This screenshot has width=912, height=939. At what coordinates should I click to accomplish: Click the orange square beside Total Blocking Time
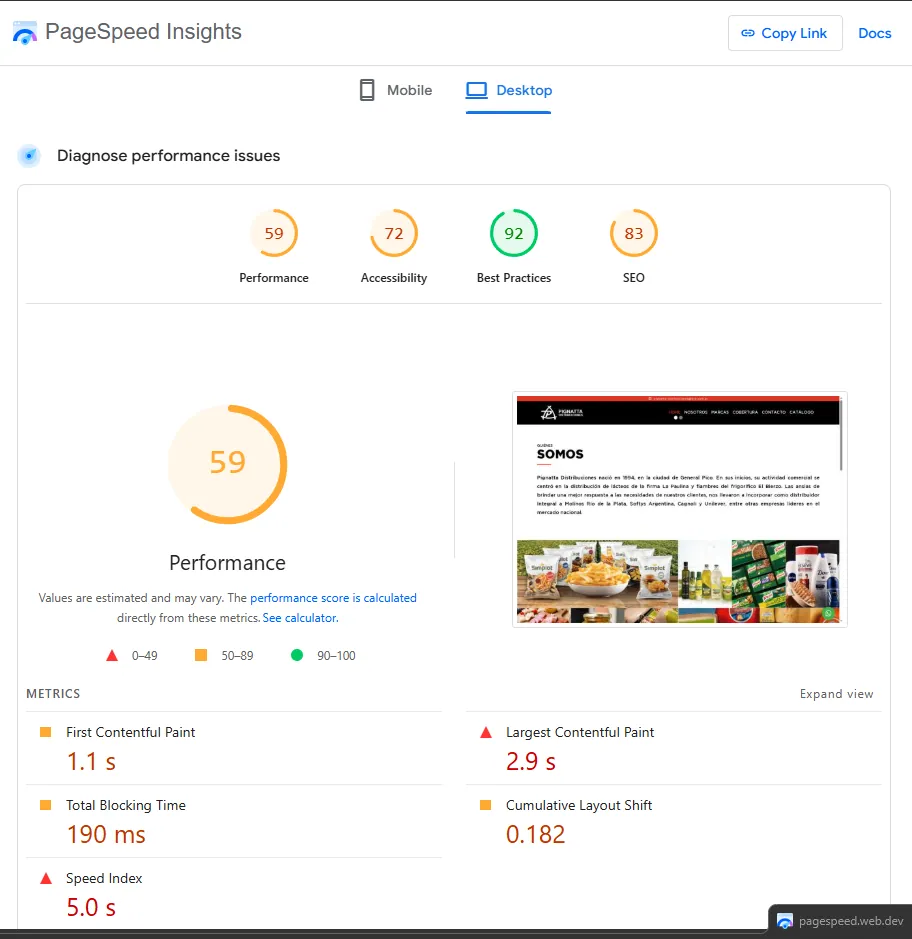coord(45,805)
